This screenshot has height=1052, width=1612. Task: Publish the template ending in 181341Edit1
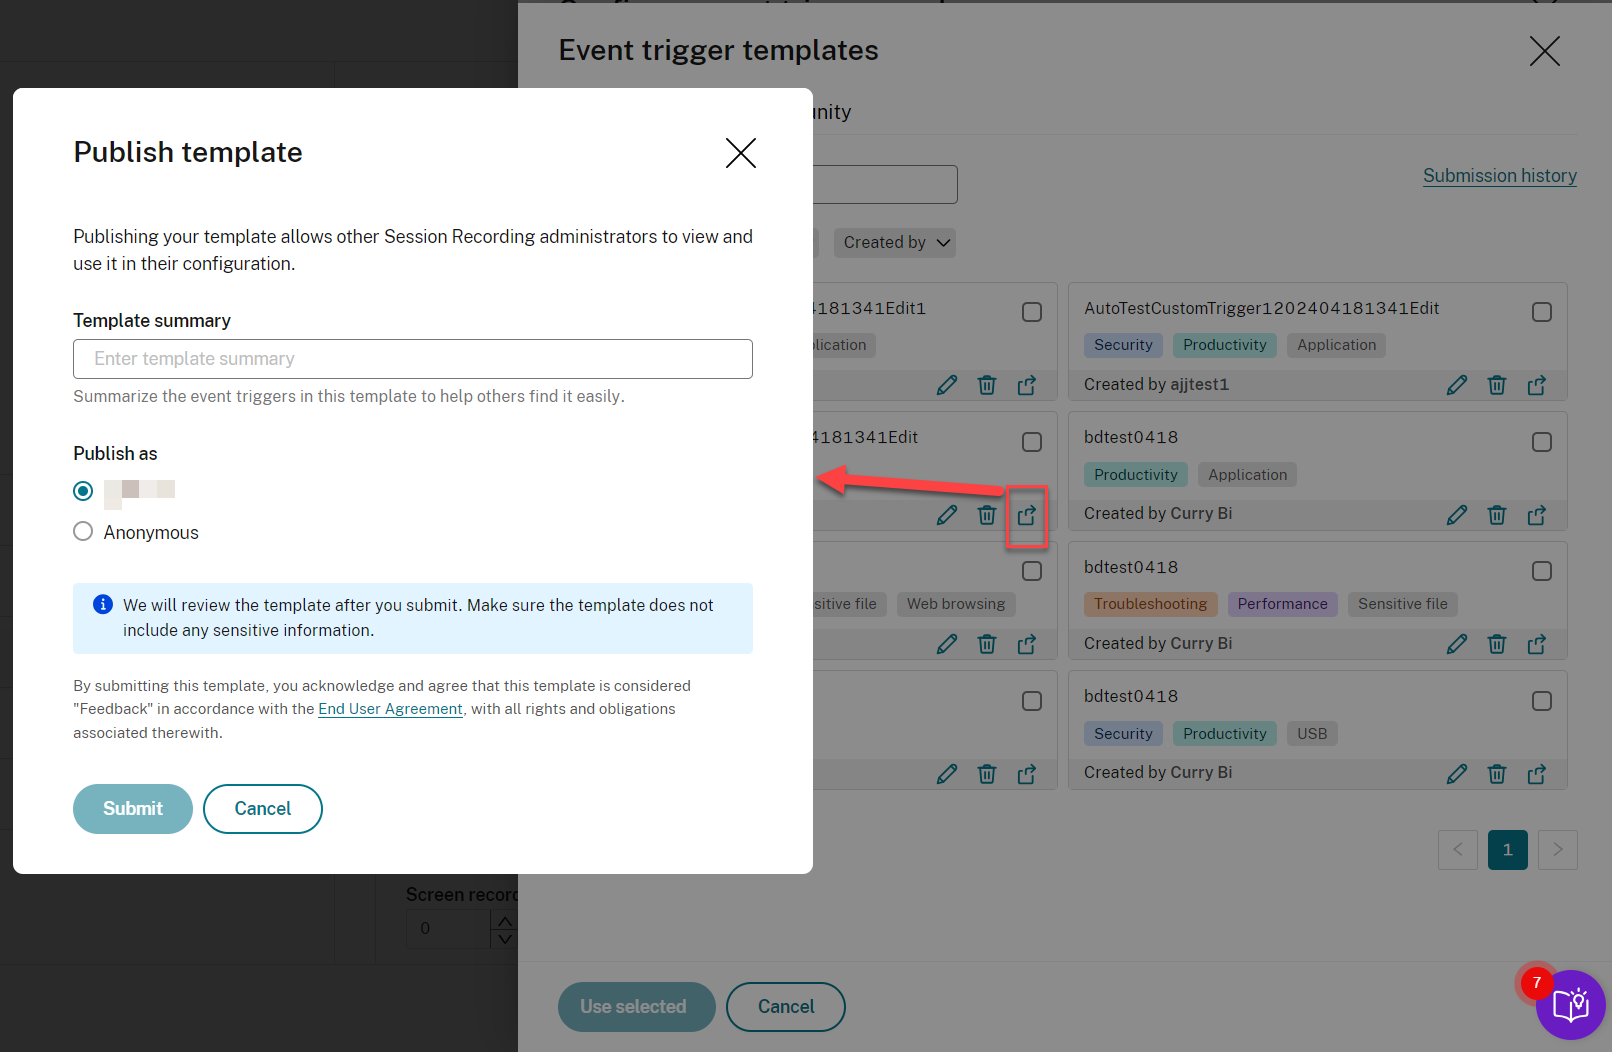click(1027, 385)
